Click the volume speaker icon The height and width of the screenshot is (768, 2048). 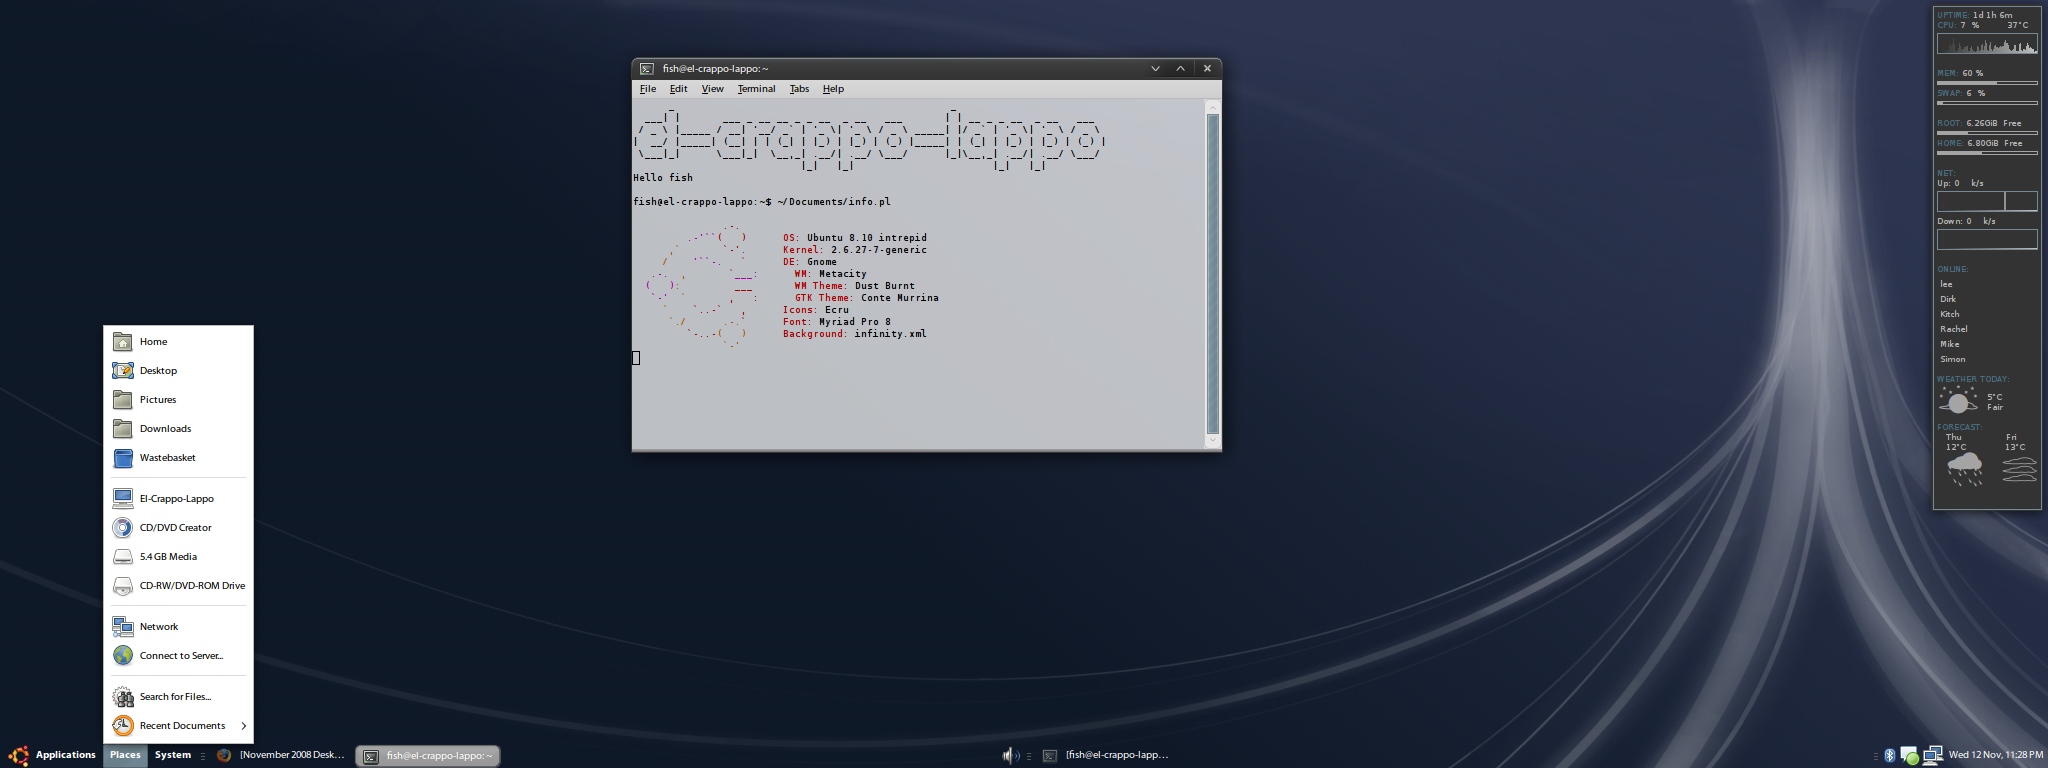(1010, 755)
